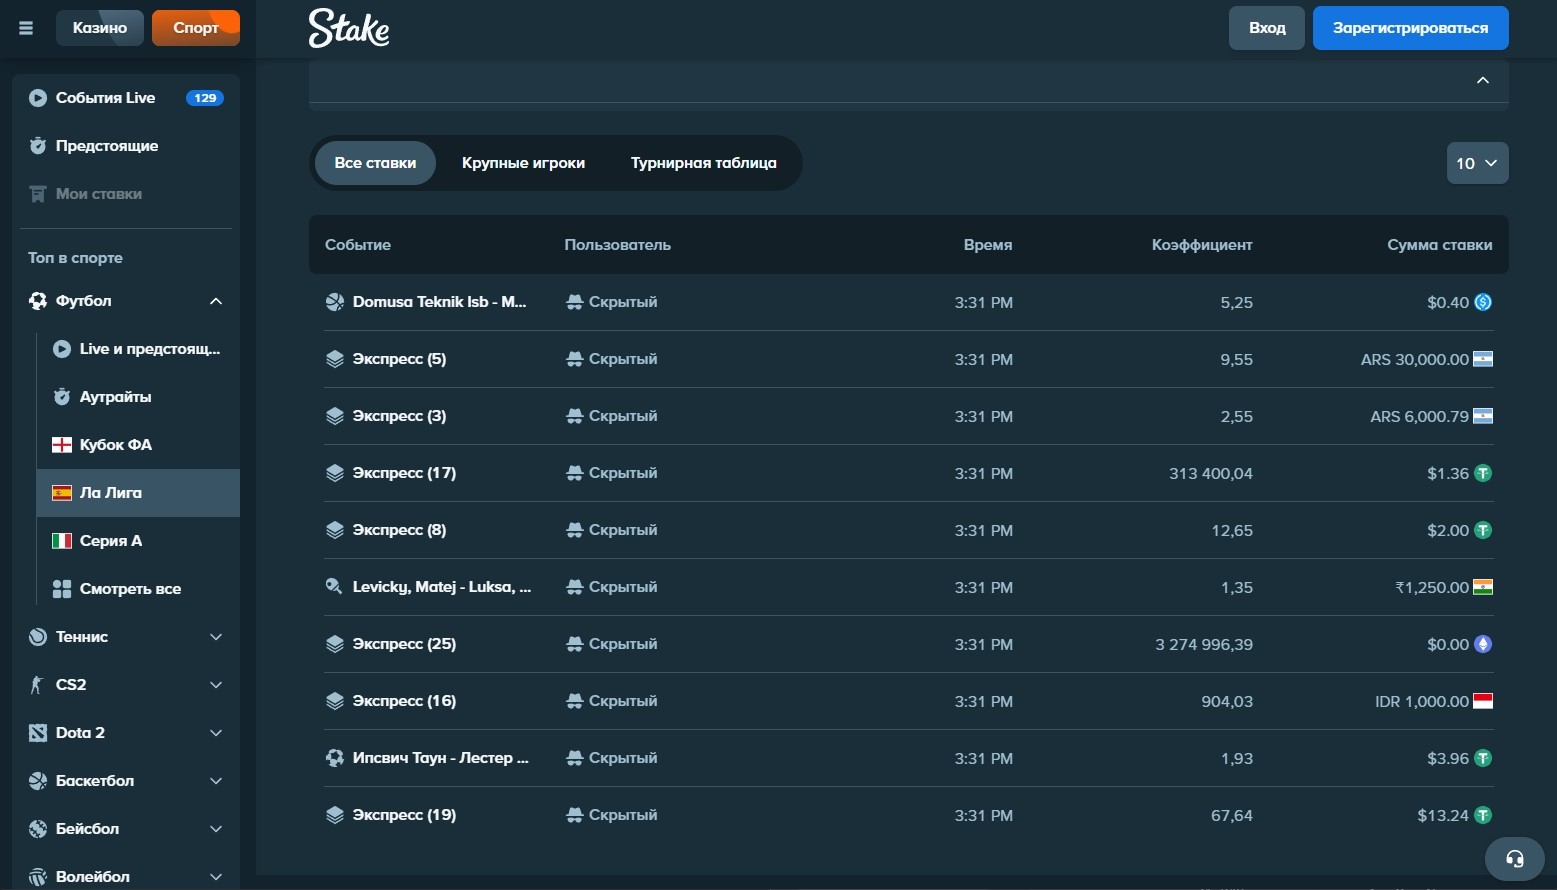Click the live support headset icon

[x=1514, y=858]
